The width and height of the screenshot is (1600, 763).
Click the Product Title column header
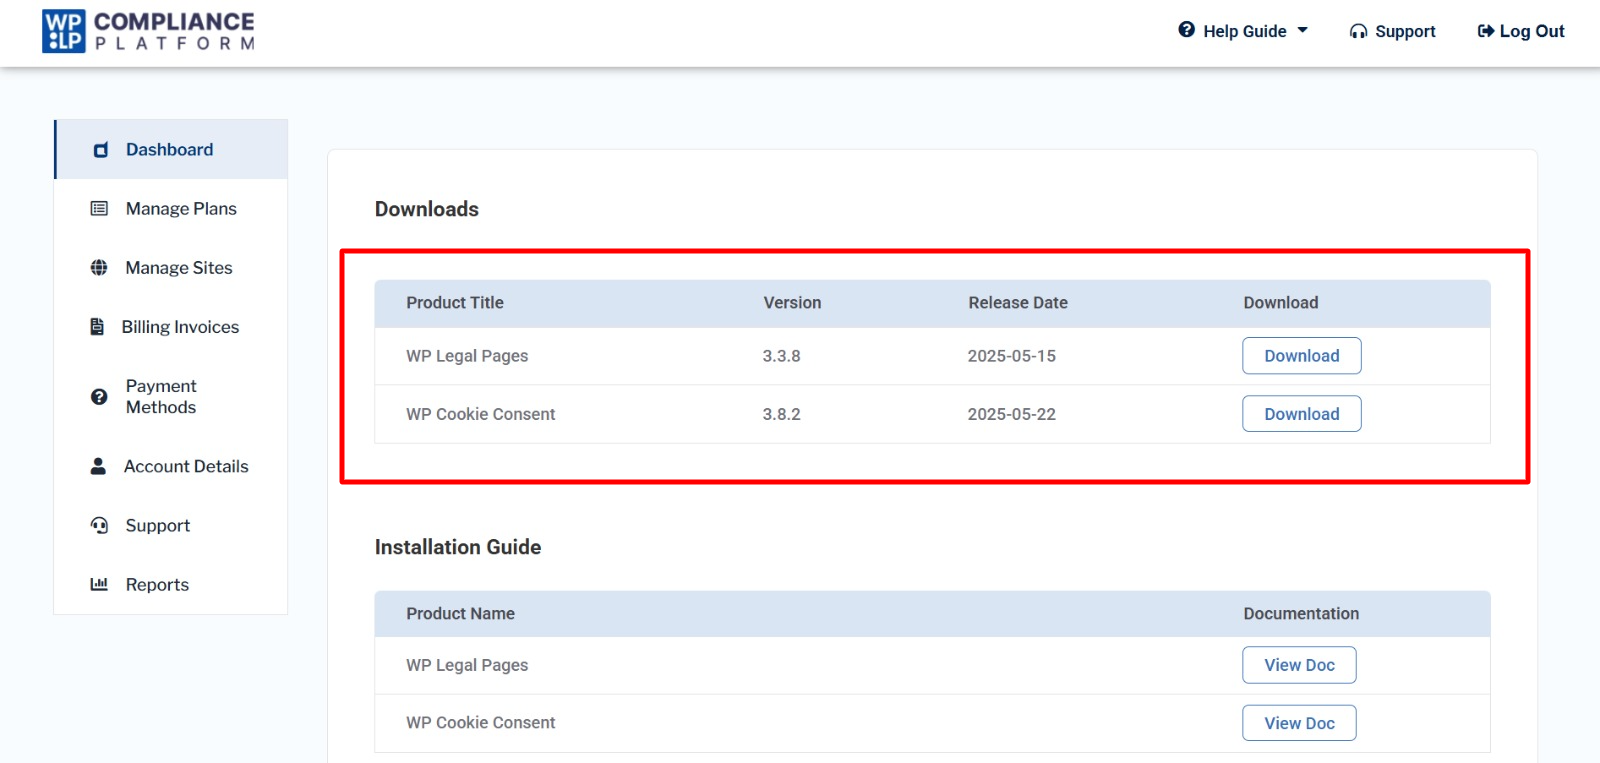coord(455,303)
